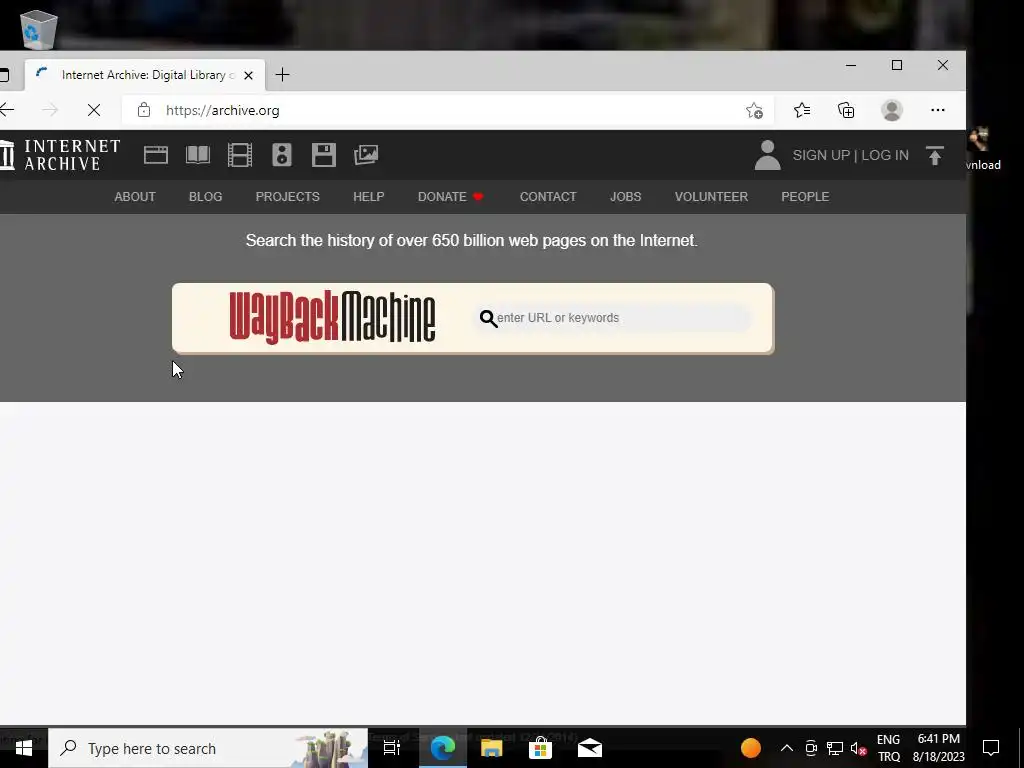
Task: Click the upload arrow icon
Action: 935,155
